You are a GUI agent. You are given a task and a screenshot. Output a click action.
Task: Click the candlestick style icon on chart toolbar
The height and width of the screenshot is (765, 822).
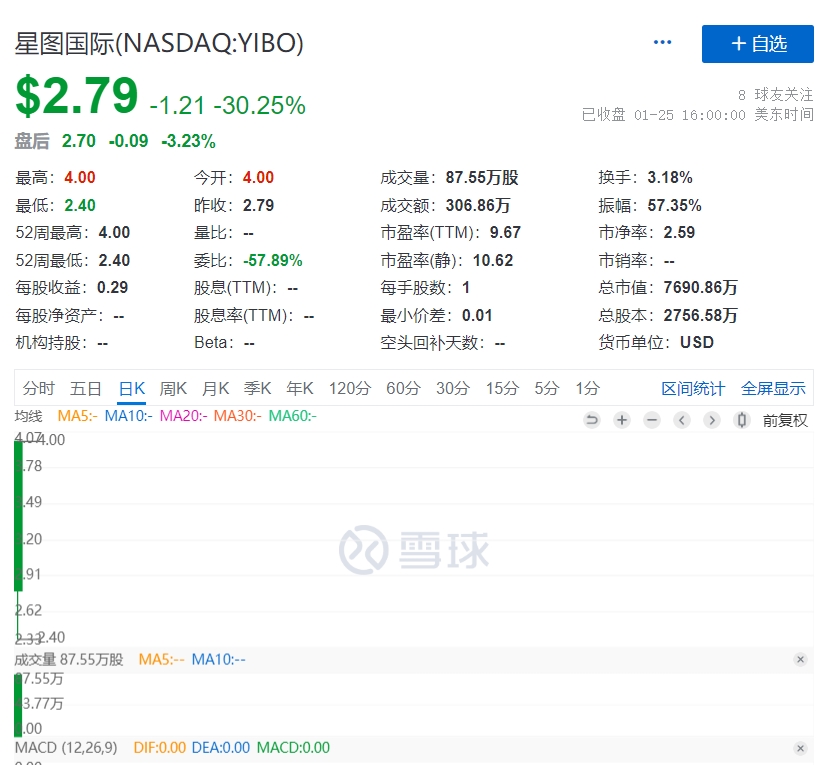[741, 420]
